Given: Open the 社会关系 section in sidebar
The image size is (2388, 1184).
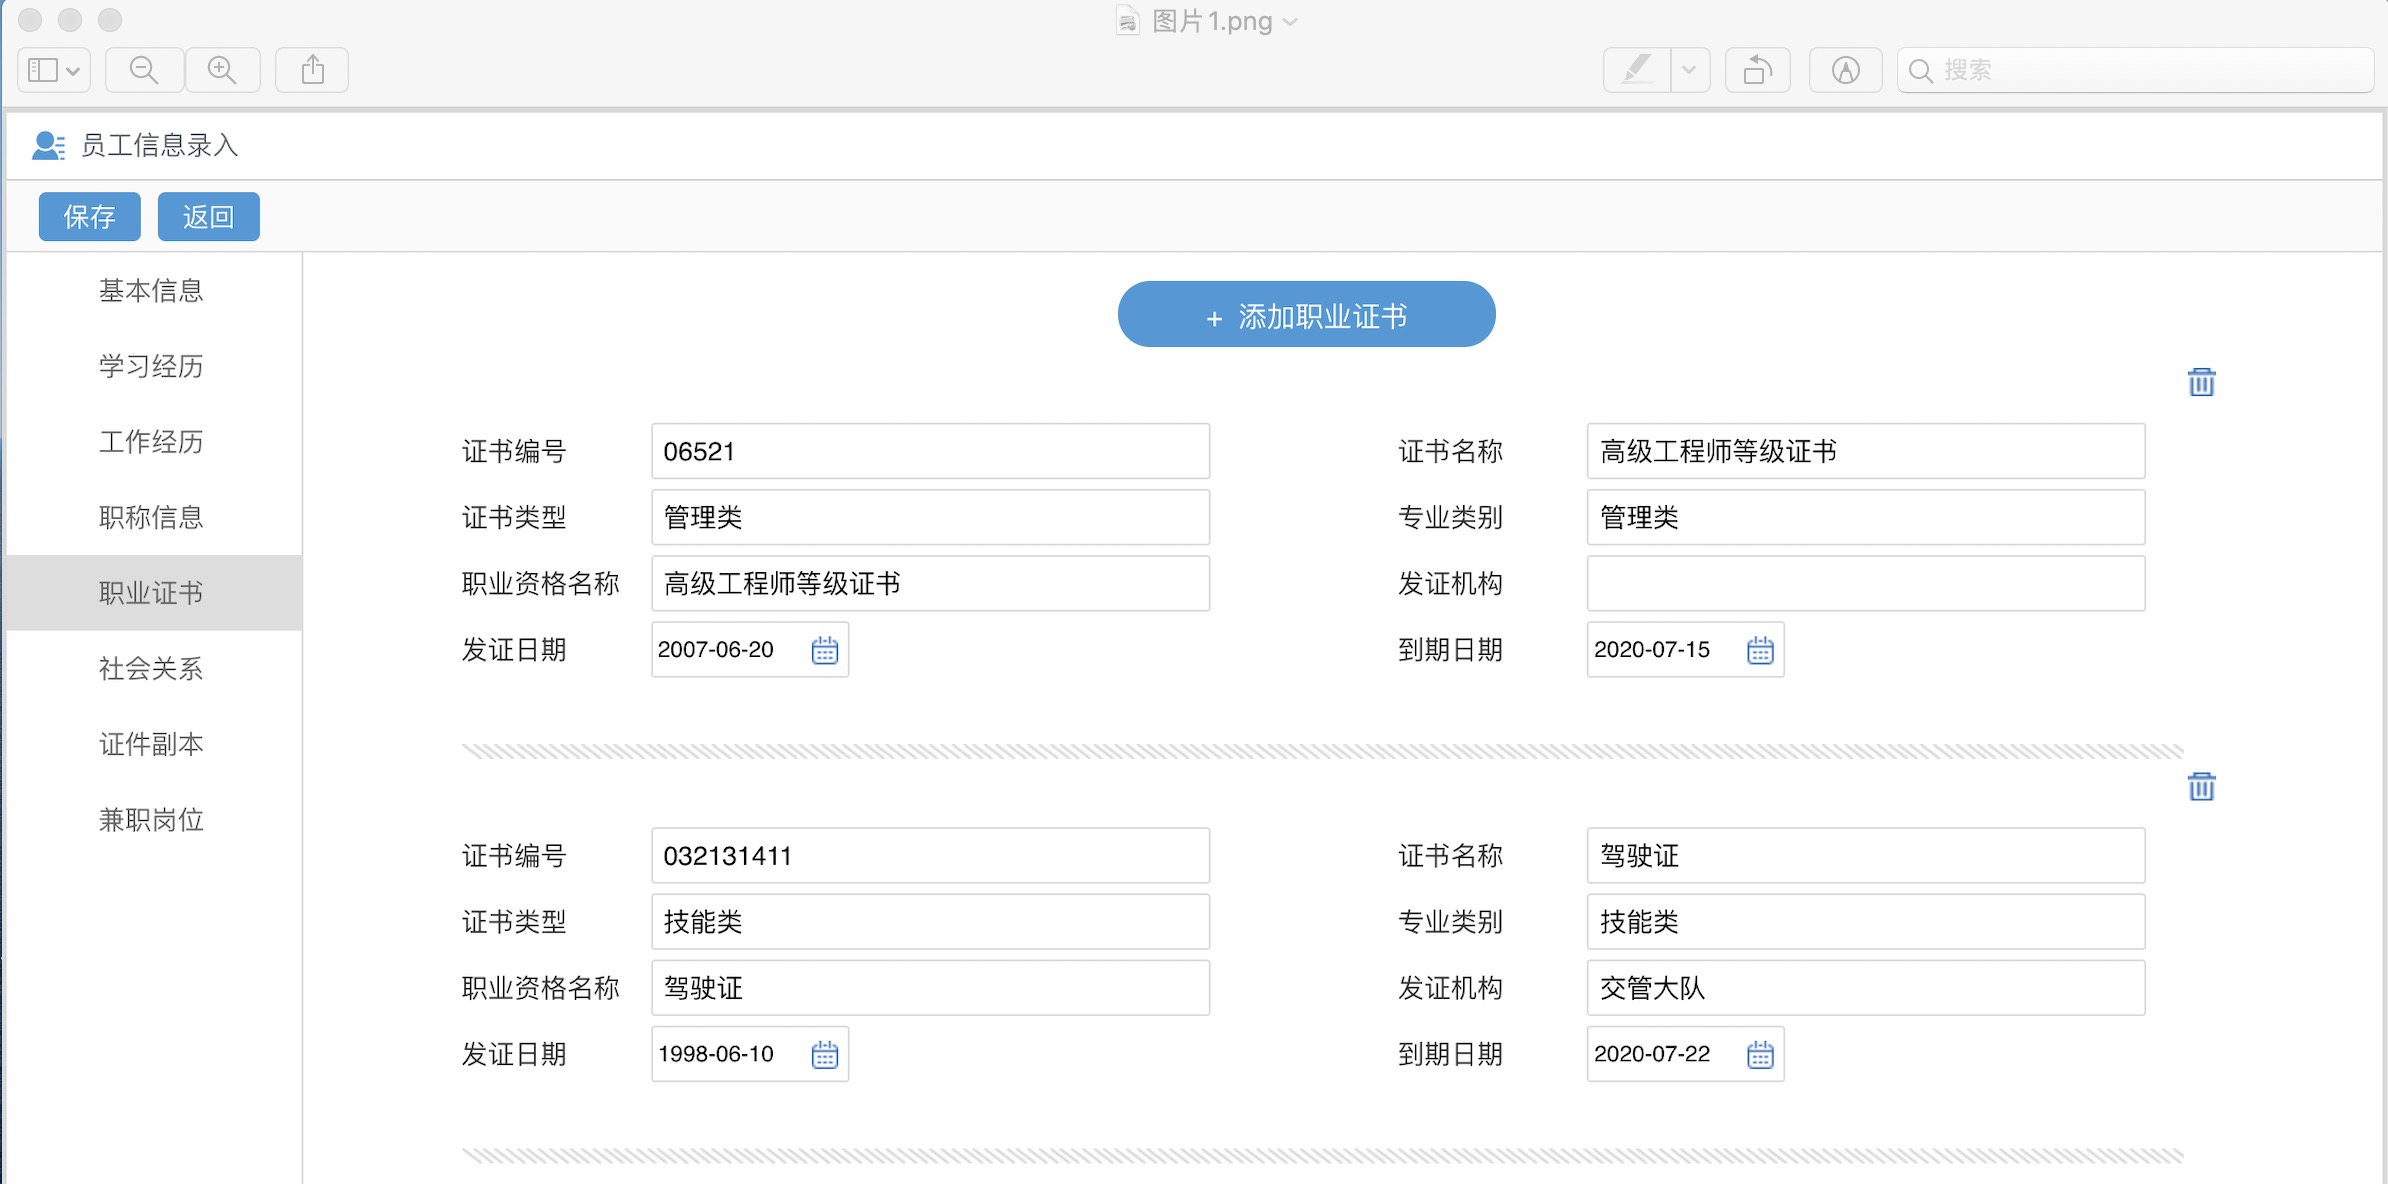Looking at the screenshot, I should (x=151, y=669).
